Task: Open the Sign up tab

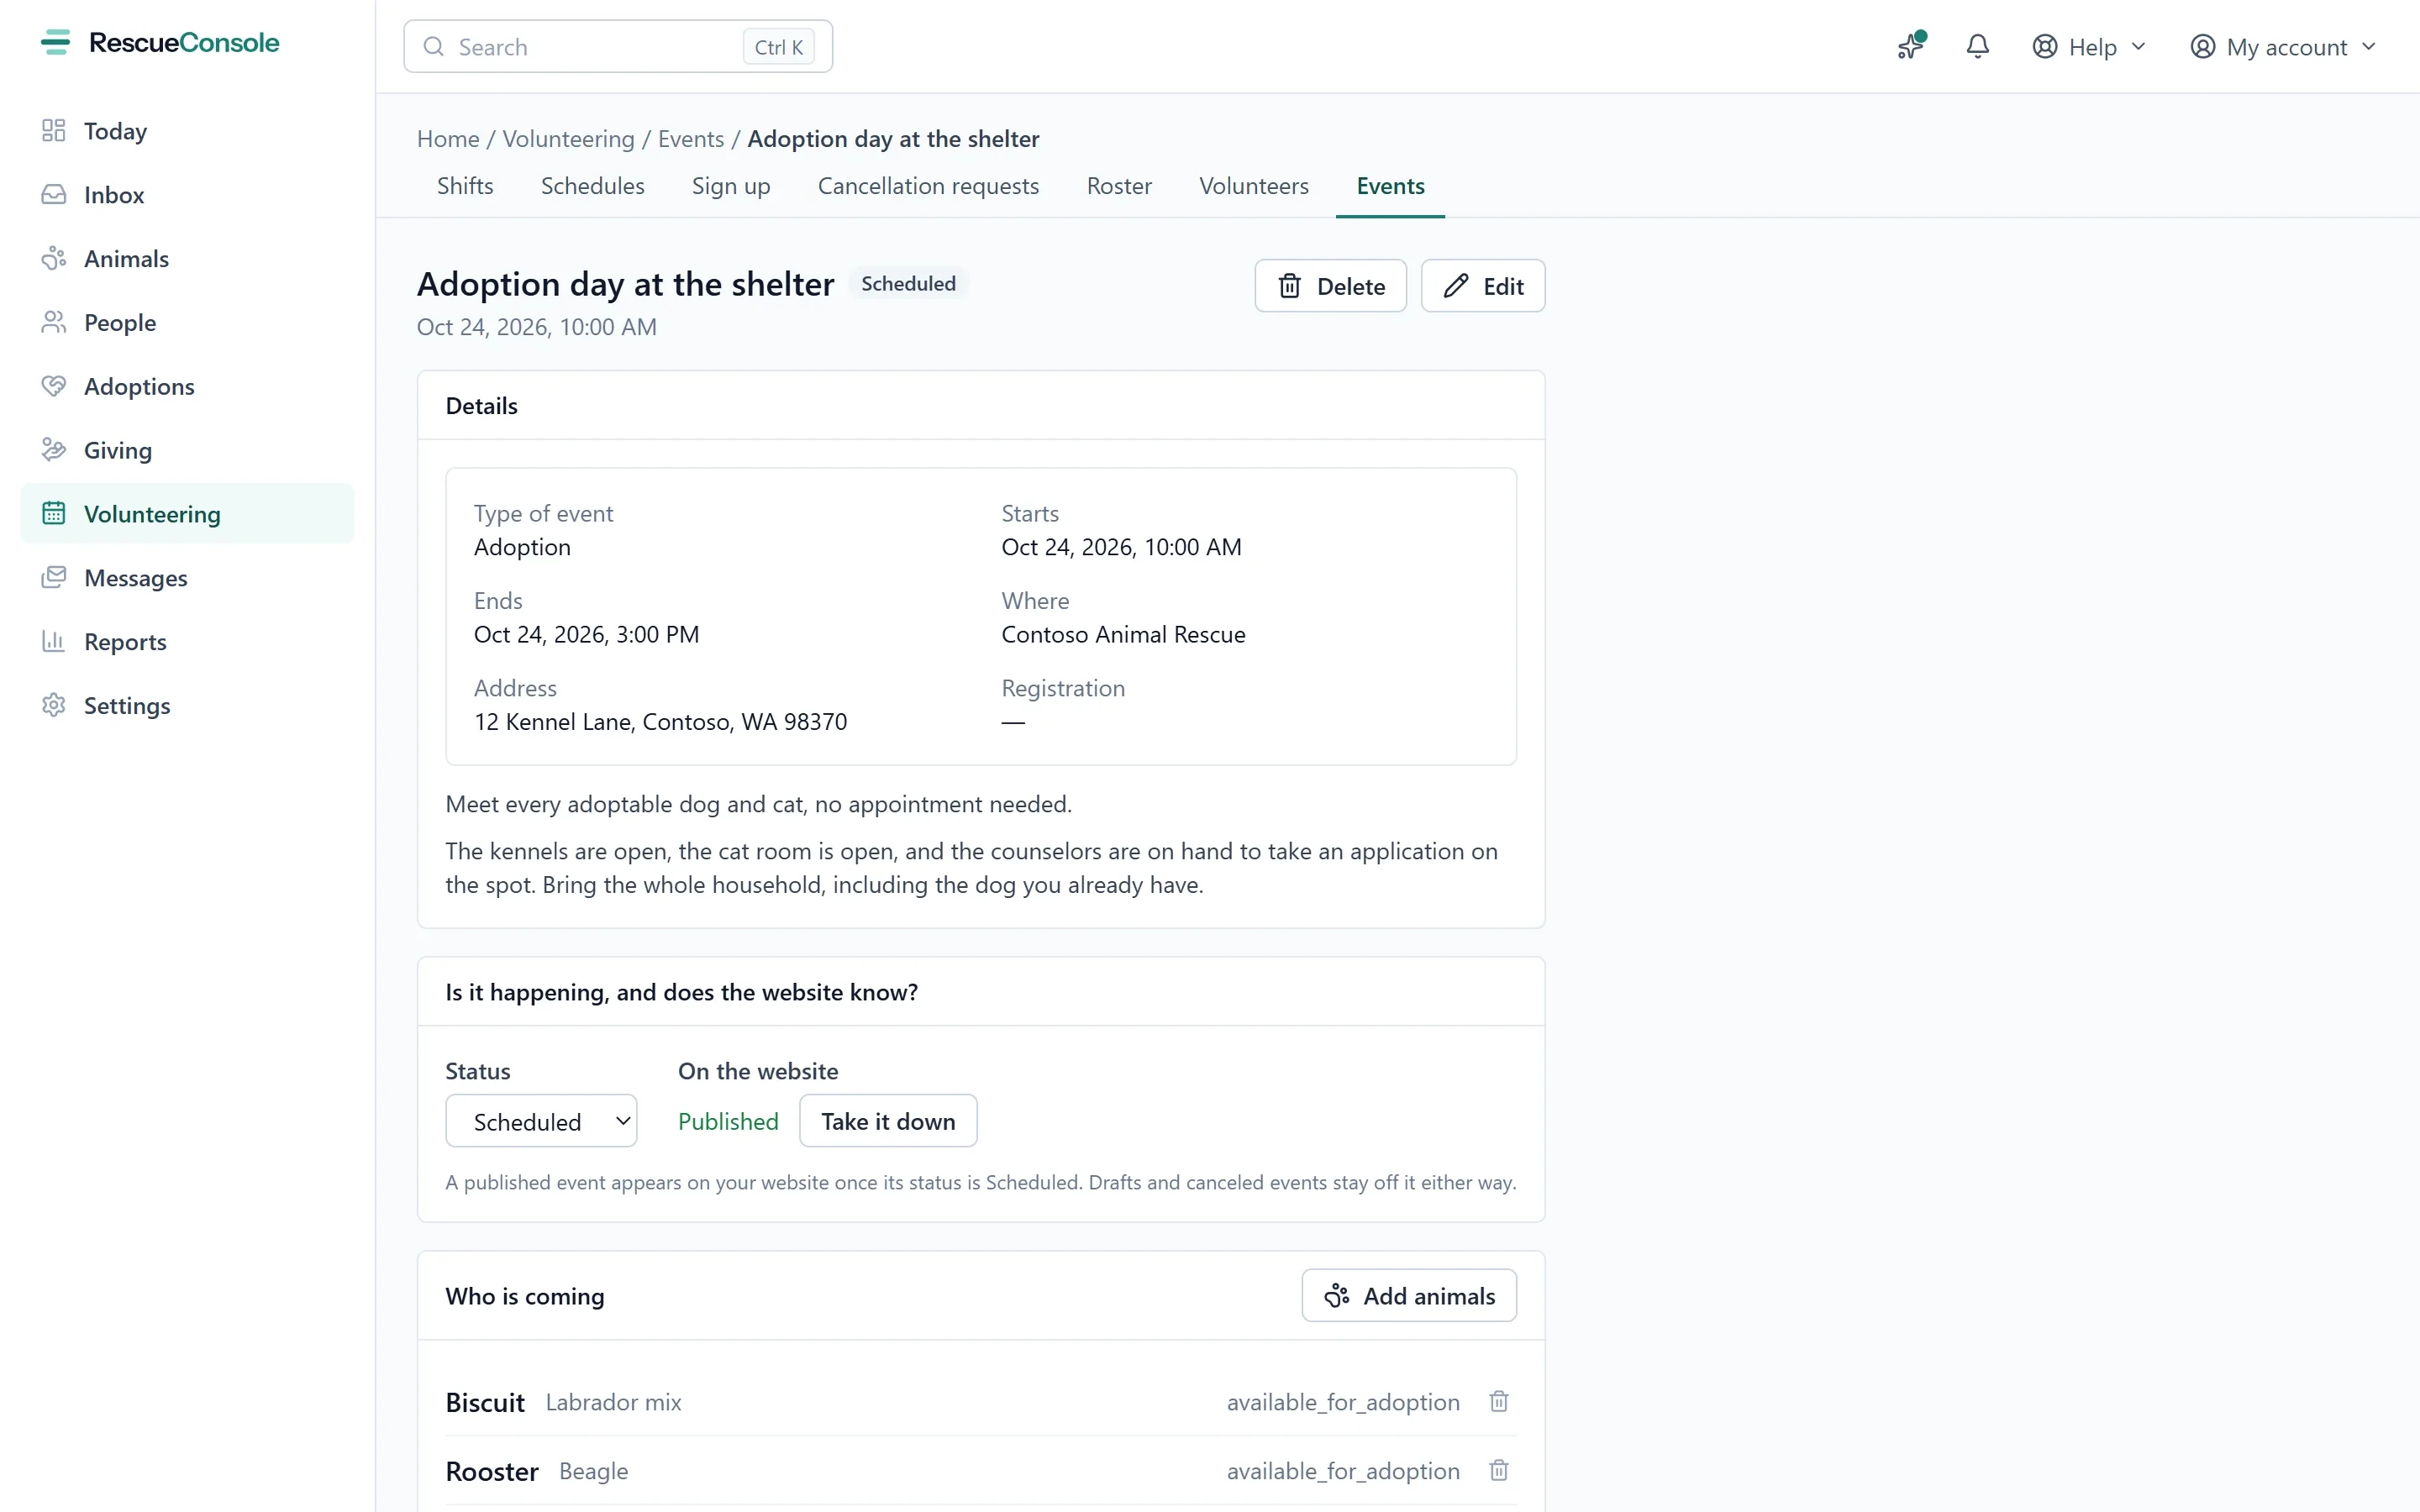Action: click(731, 186)
